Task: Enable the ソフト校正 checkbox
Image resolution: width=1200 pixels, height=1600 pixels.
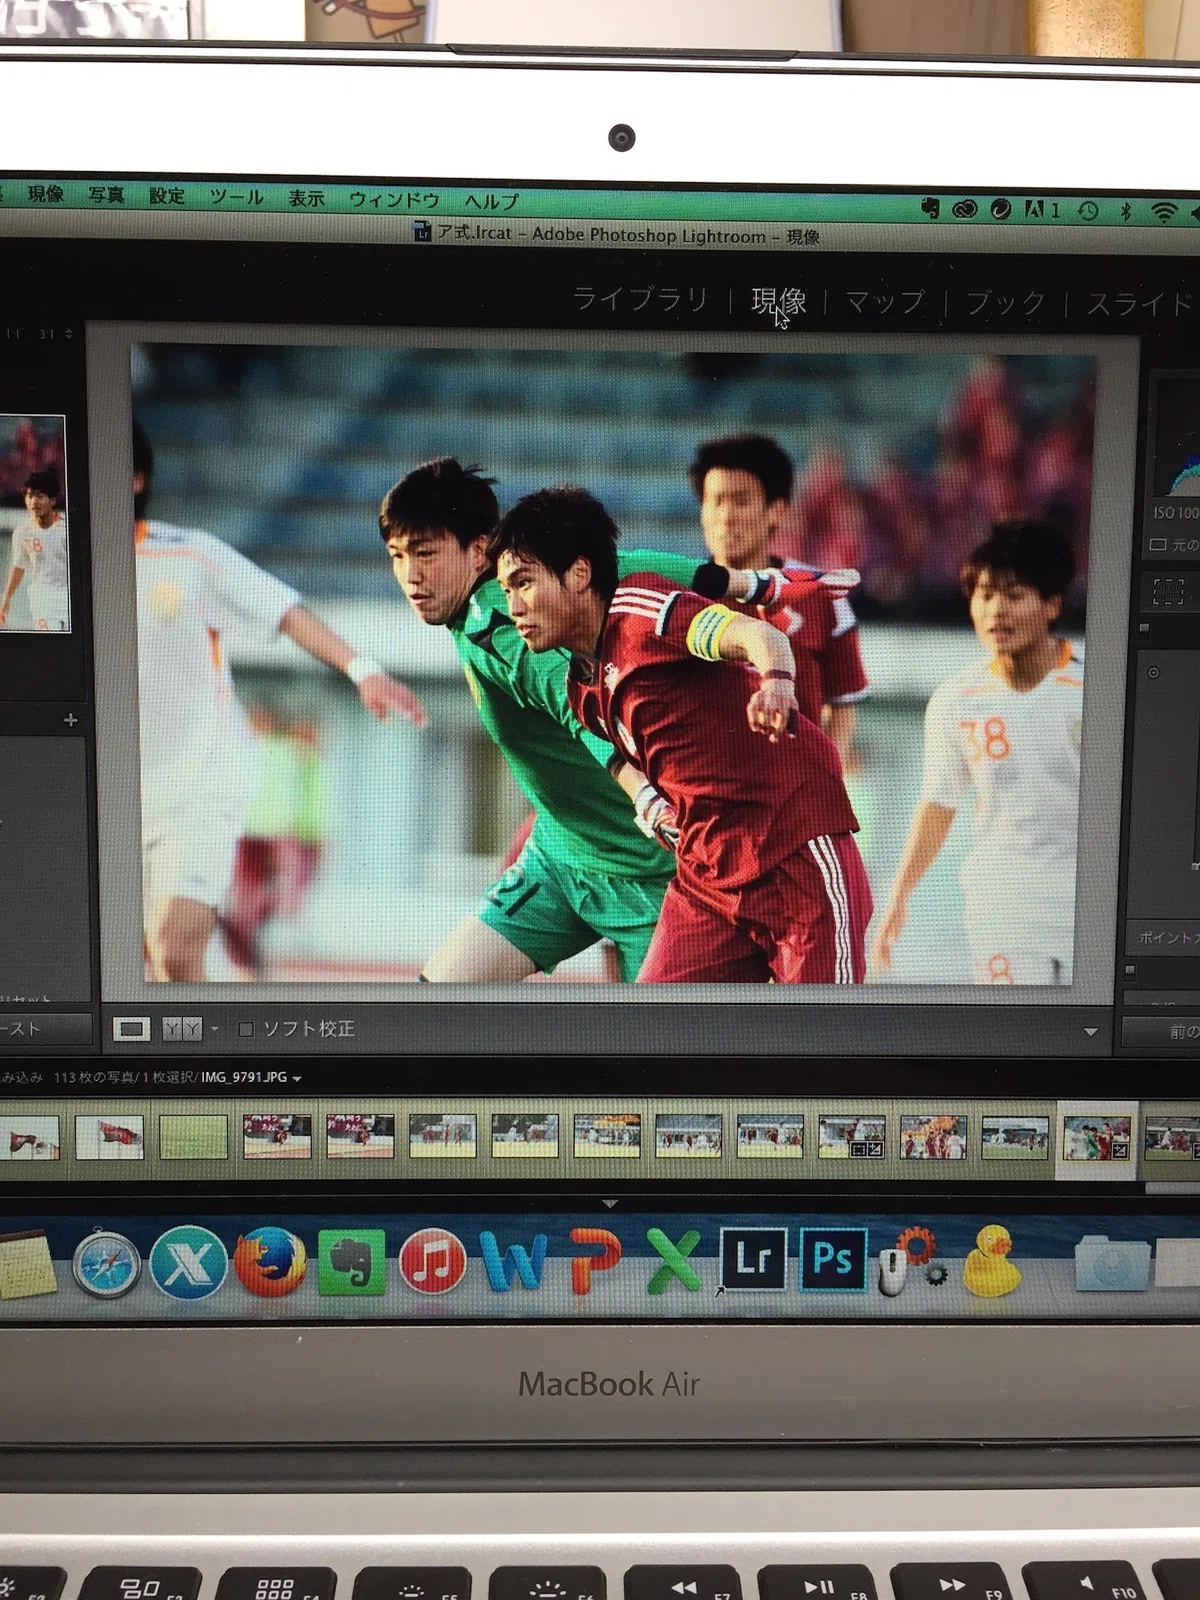Action: (x=246, y=1028)
